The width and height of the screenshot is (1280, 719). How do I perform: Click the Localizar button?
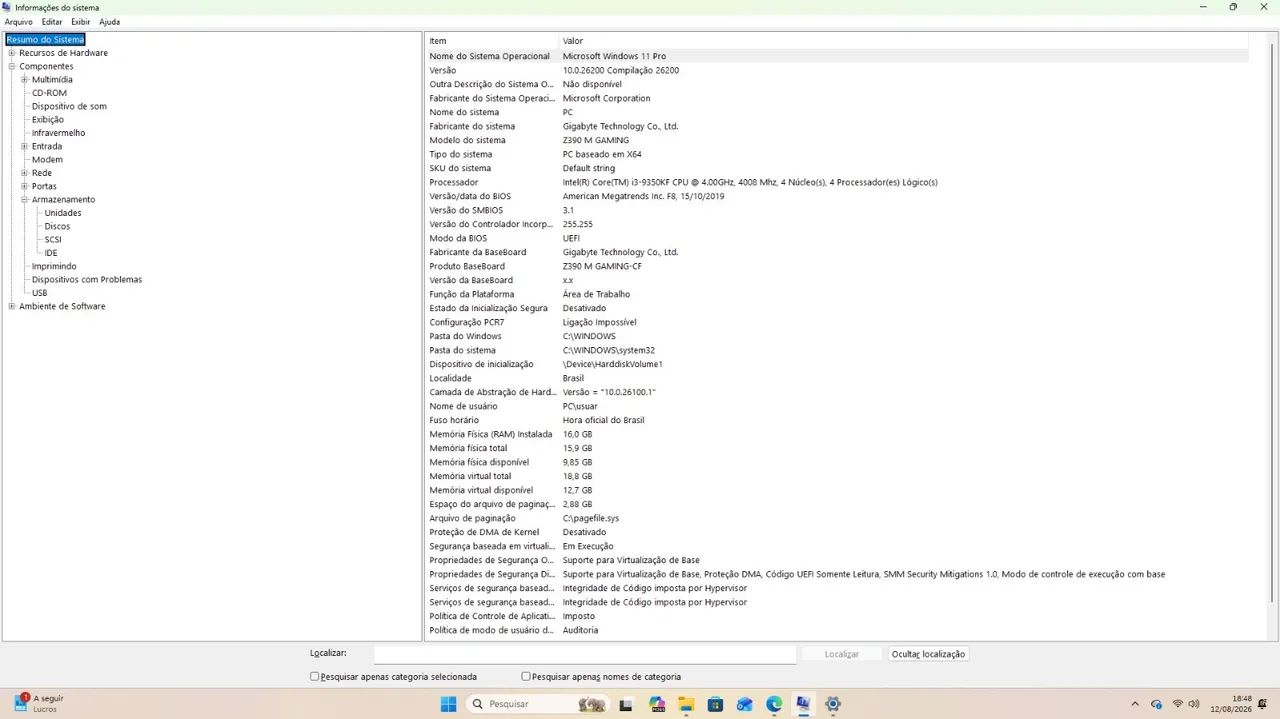841,654
